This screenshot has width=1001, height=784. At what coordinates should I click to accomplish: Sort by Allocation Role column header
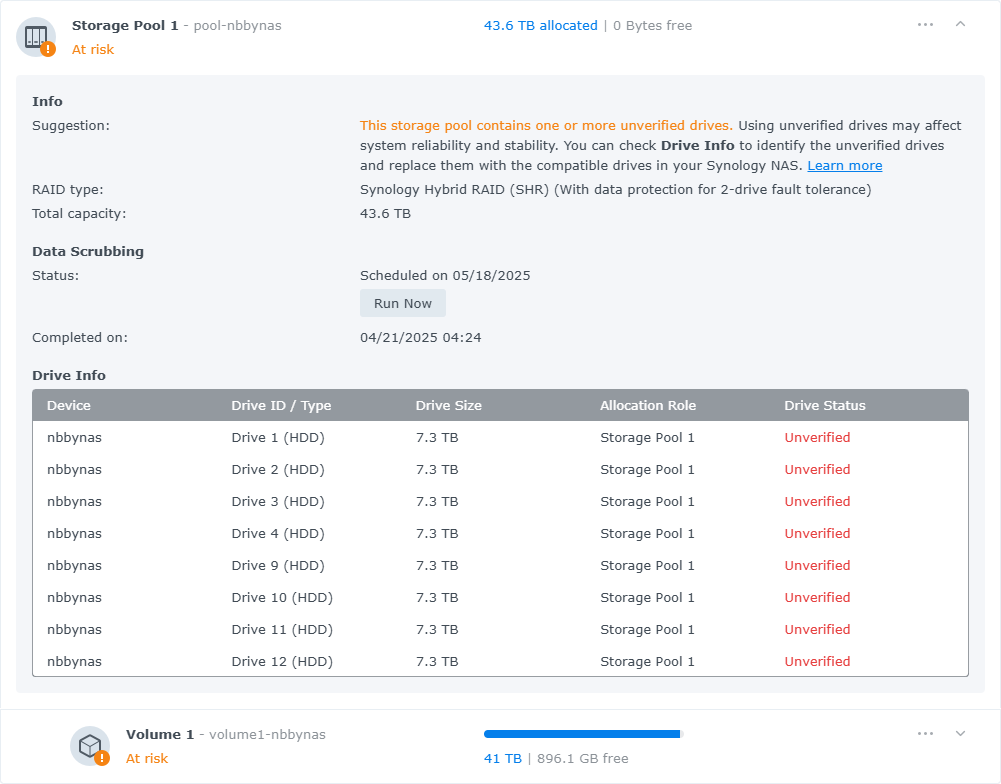click(648, 405)
